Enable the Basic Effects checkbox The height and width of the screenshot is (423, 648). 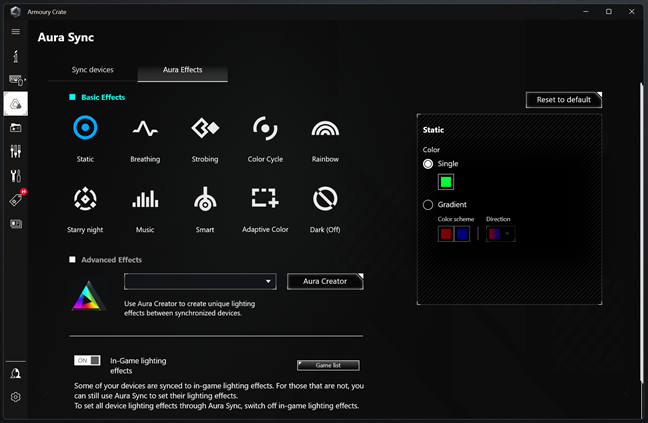pyautogui.click(x=72, y=97)
